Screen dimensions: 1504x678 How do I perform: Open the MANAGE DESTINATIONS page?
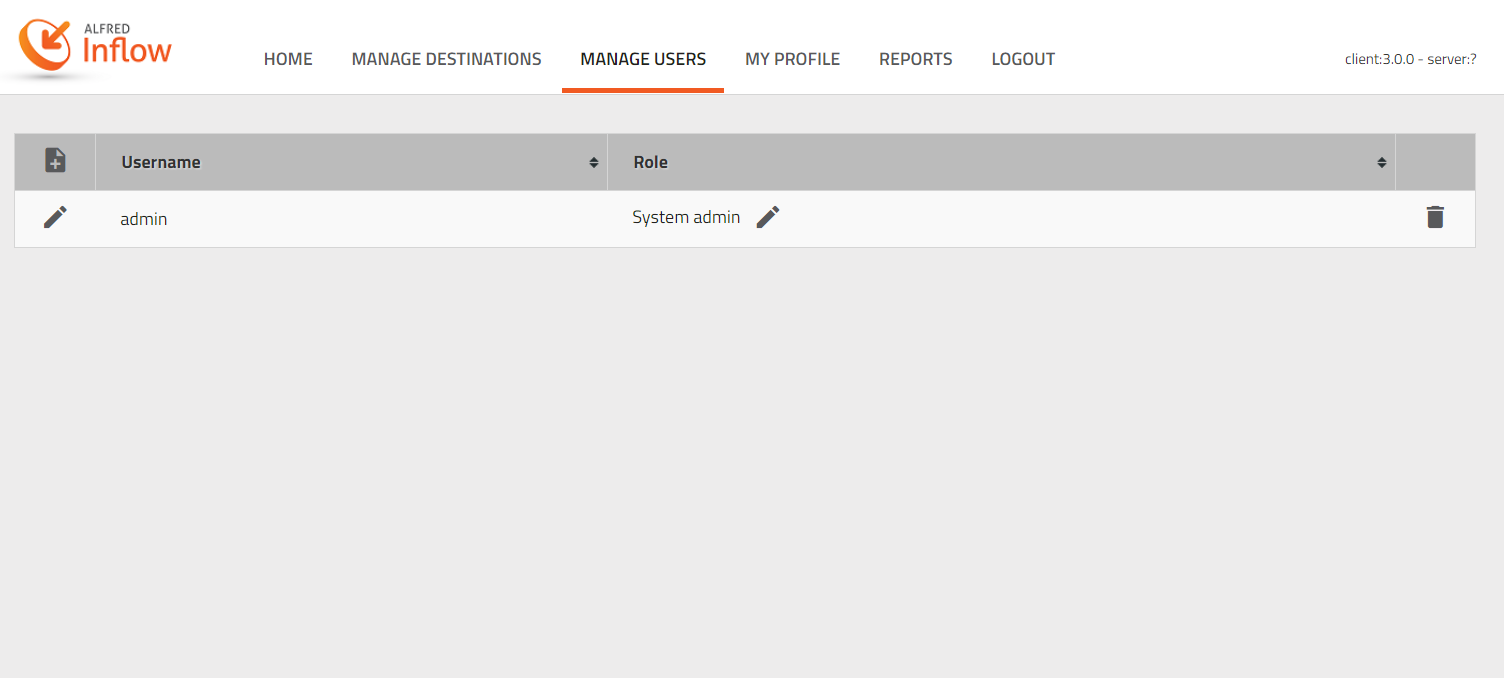coord(446,59)
